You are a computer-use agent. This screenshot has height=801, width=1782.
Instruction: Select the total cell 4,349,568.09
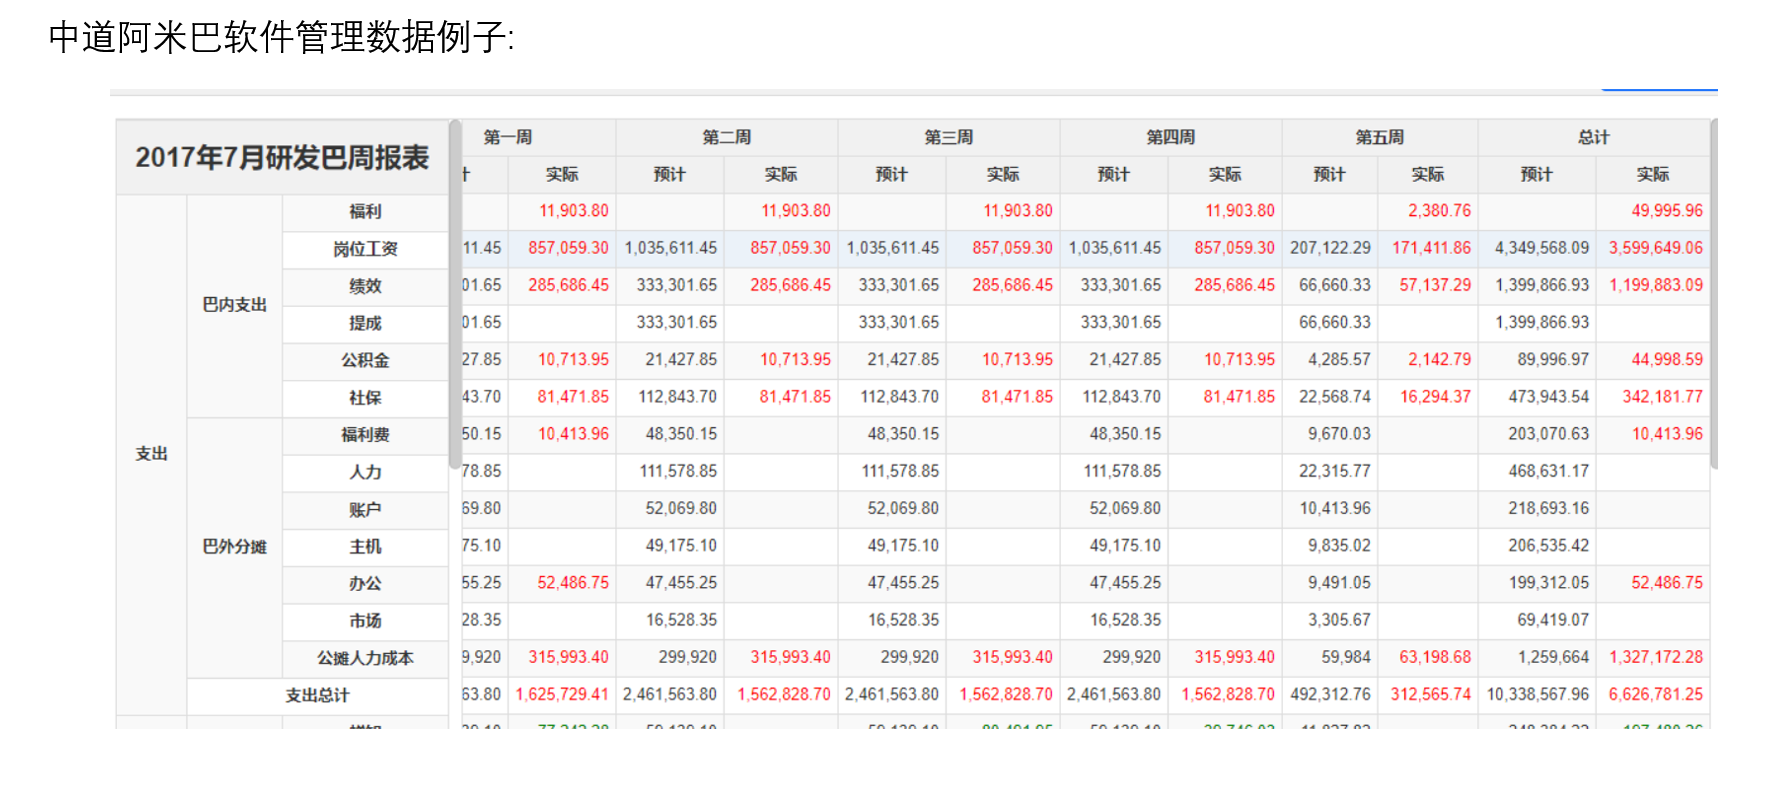pyautogui.click(x=1537, y=248)
